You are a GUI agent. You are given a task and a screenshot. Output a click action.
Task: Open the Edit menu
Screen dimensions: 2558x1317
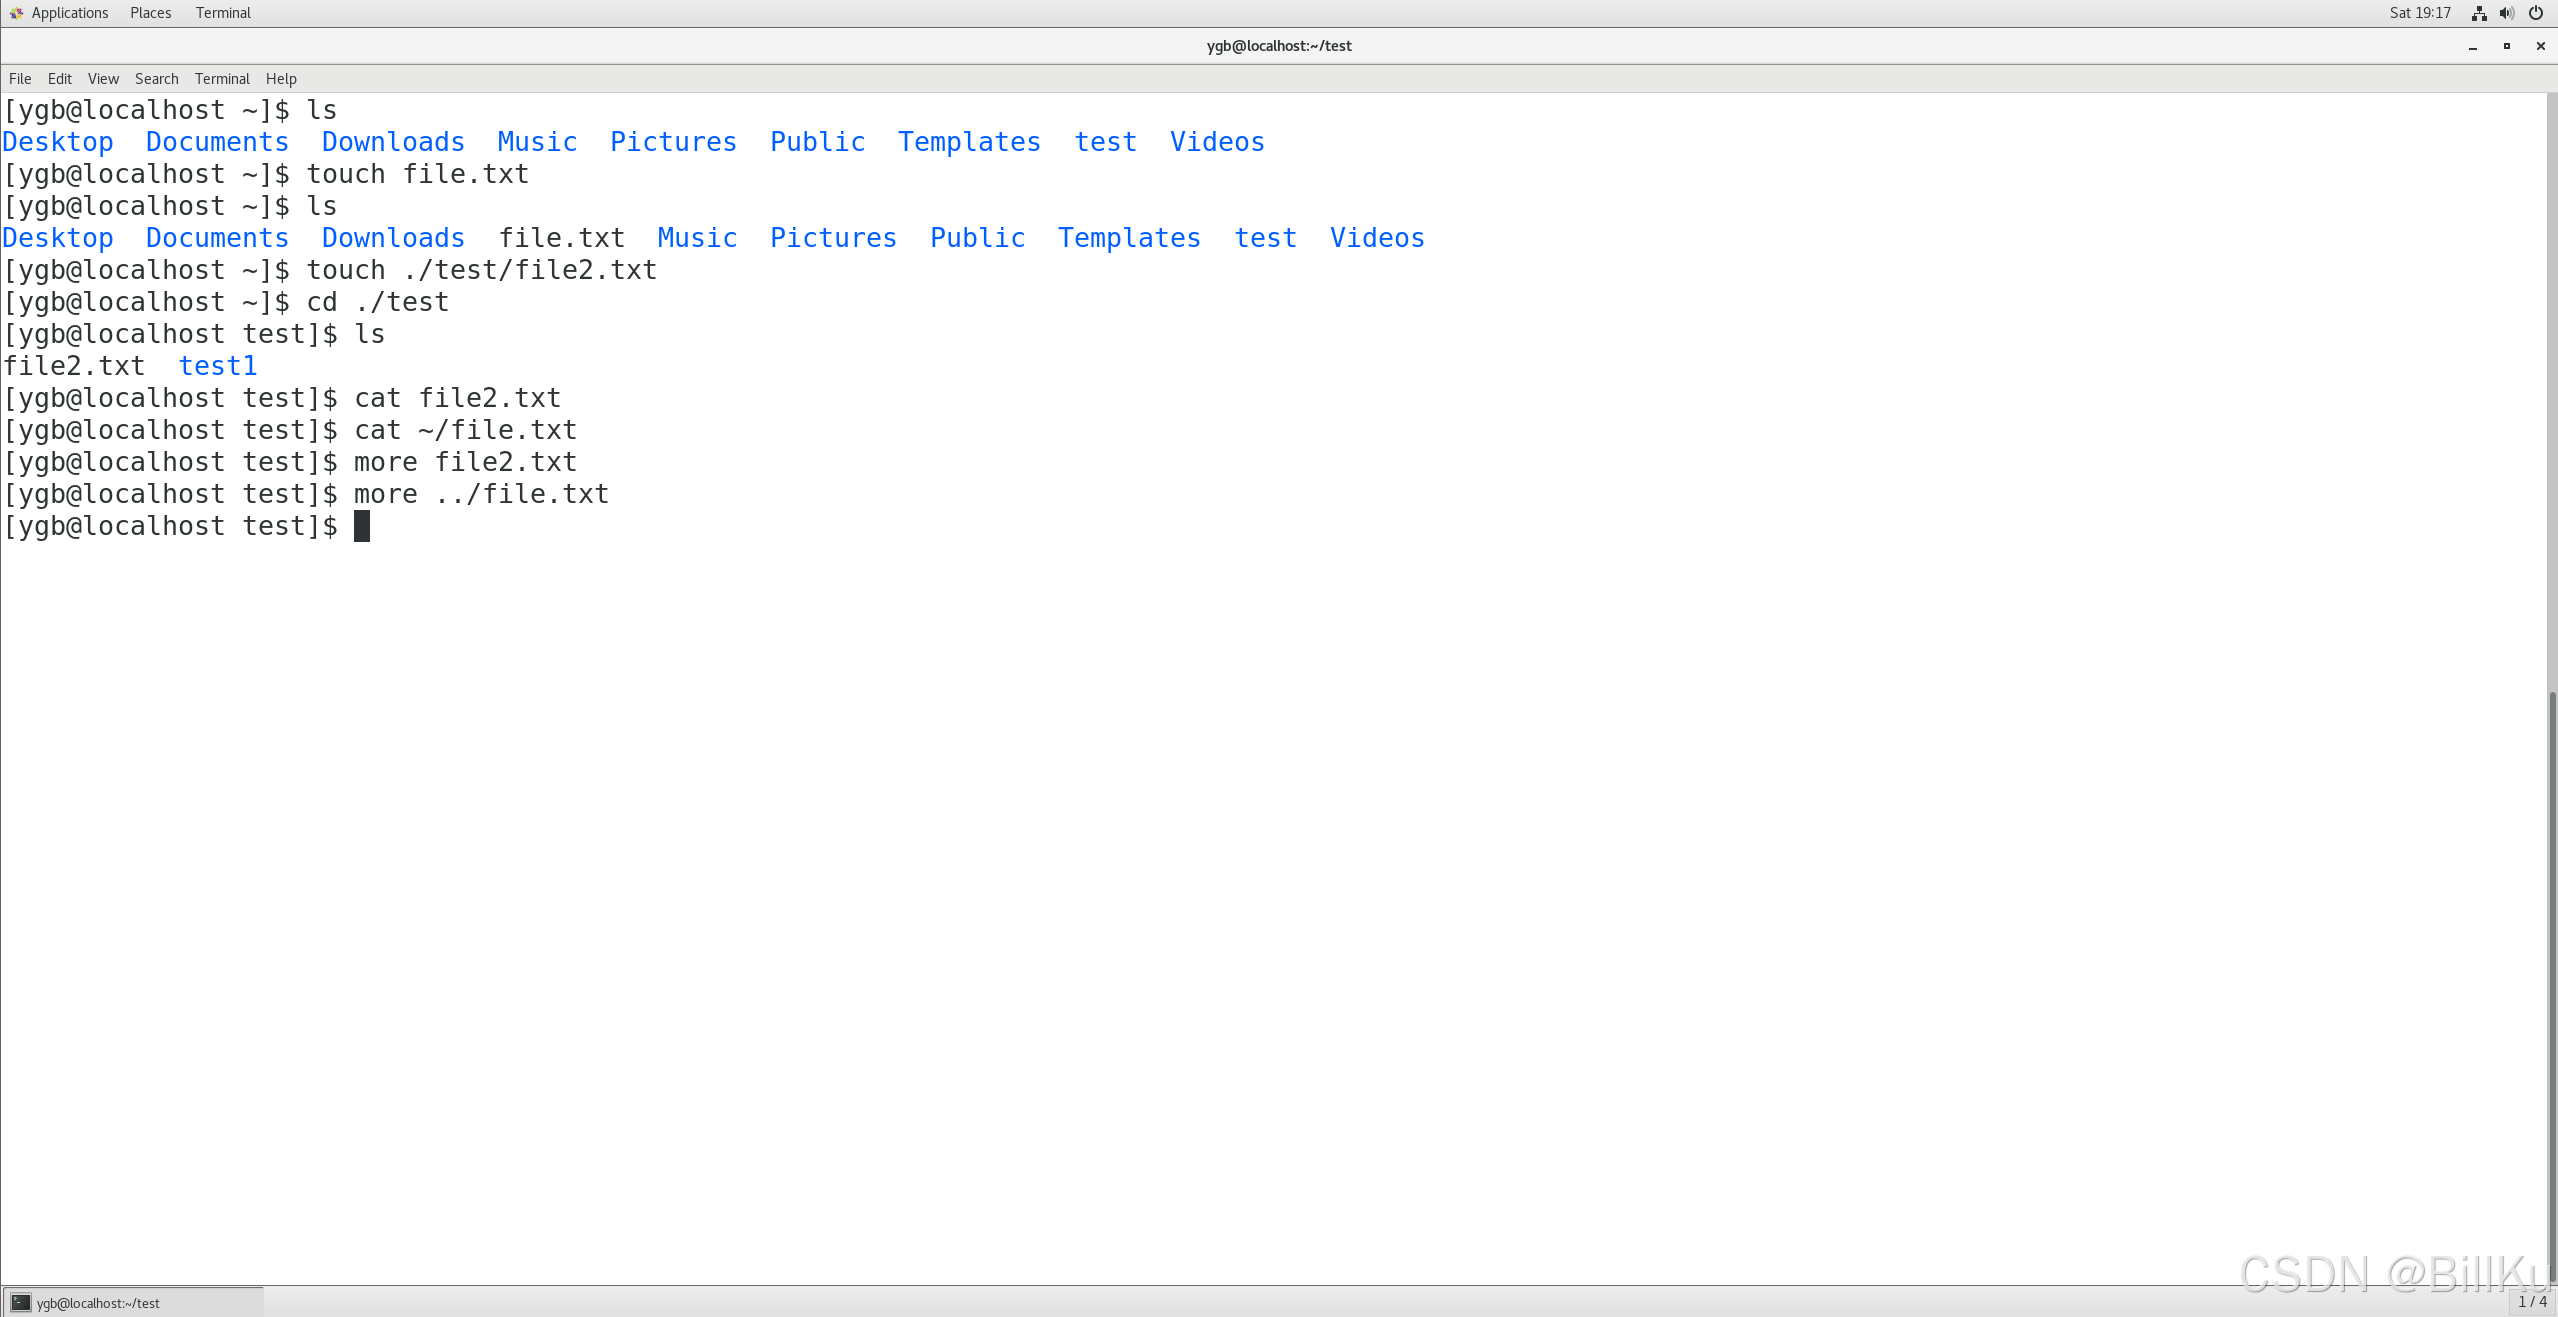[x=60, y=79]
